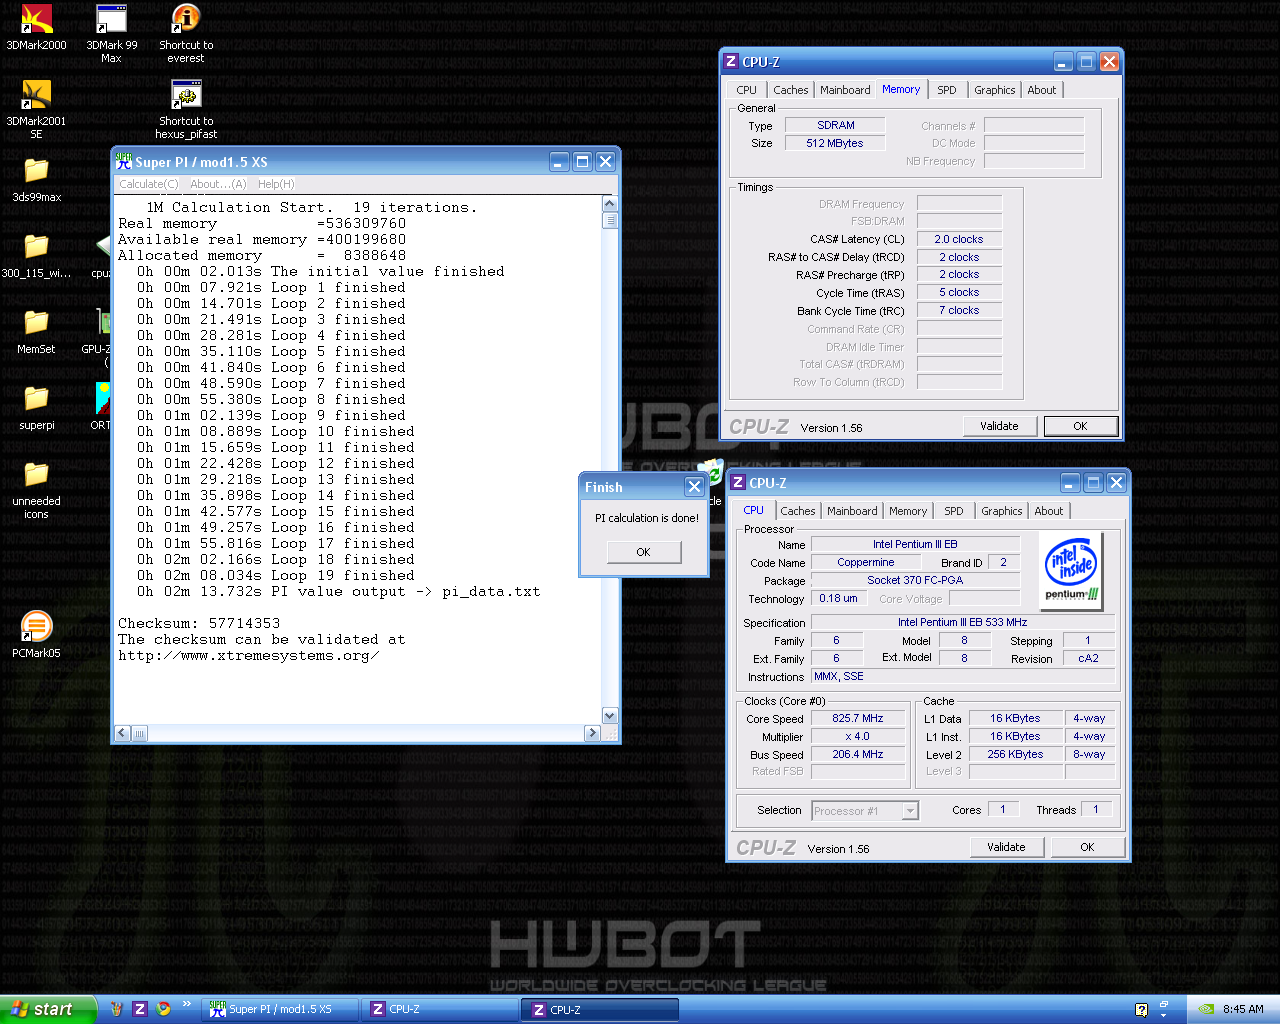
Task: Switch to SPD tab in lower CPU-Z window
Action: (954, 511)
